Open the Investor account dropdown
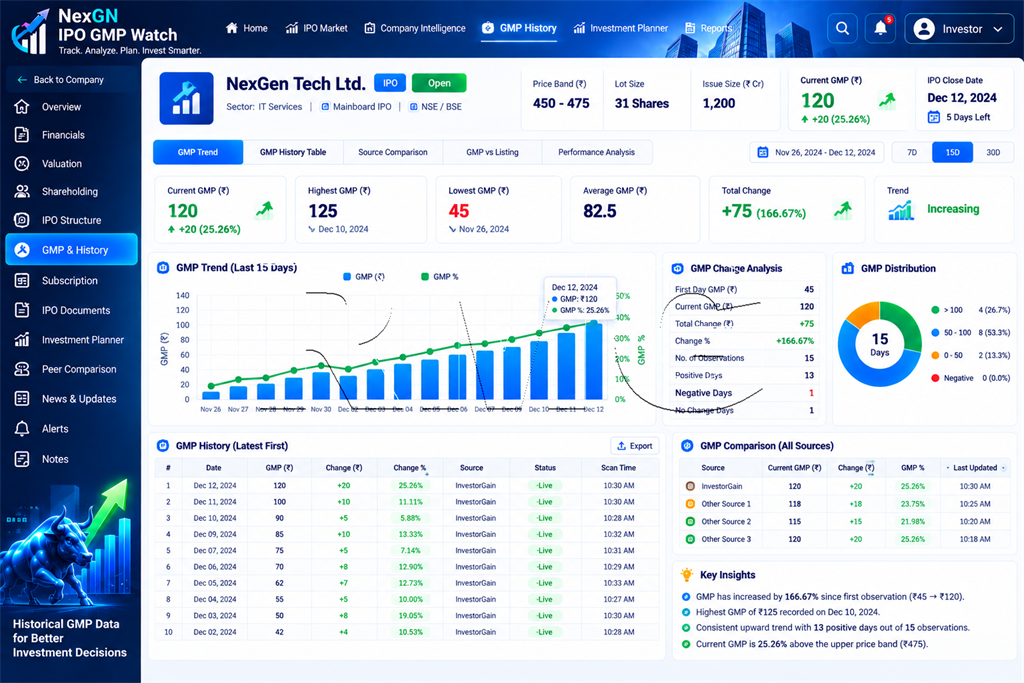 click(959, 29)
